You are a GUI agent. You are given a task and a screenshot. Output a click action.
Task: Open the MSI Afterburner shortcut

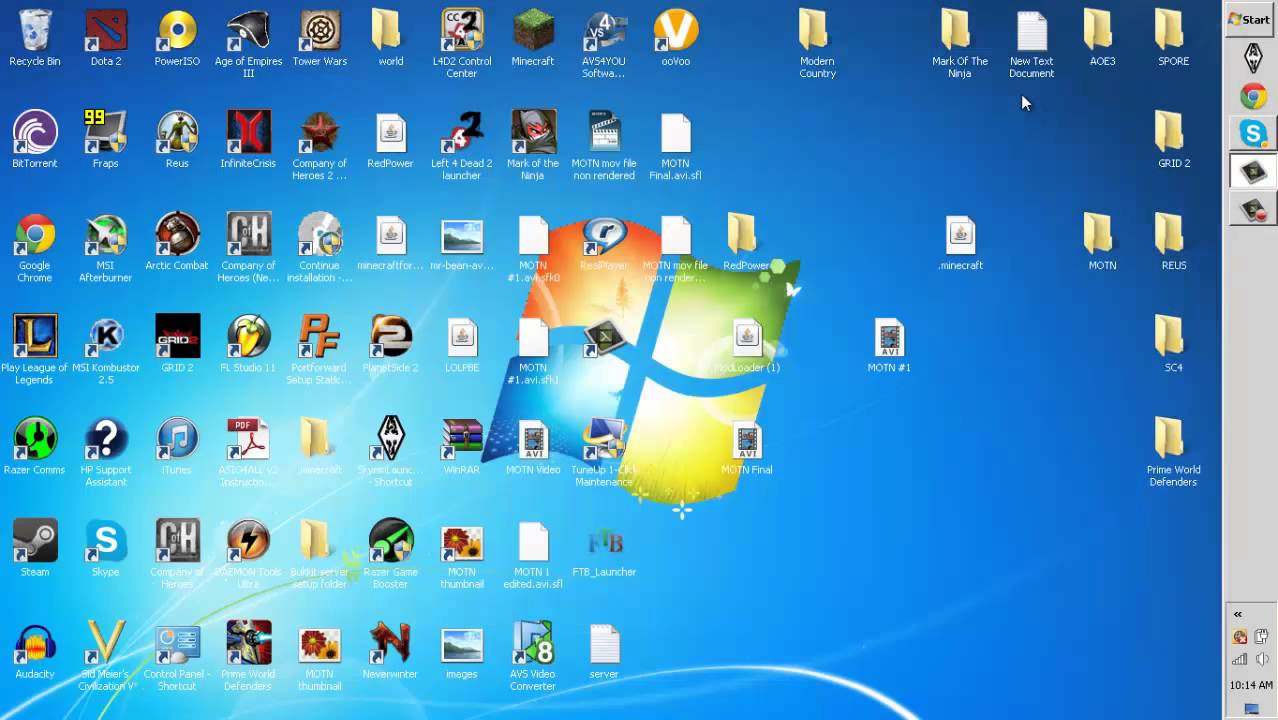point(106,236)
